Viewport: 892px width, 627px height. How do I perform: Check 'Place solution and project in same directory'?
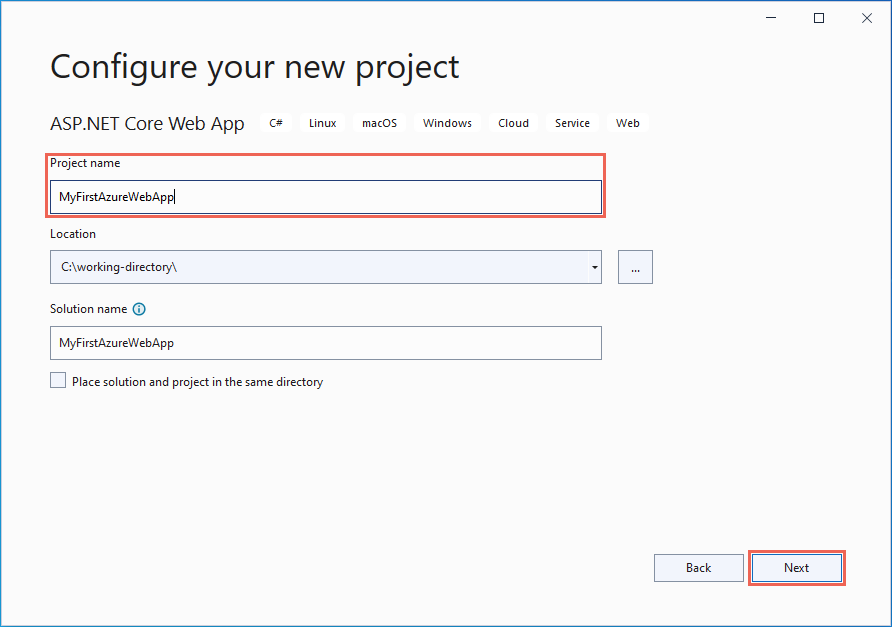(58, 381)
